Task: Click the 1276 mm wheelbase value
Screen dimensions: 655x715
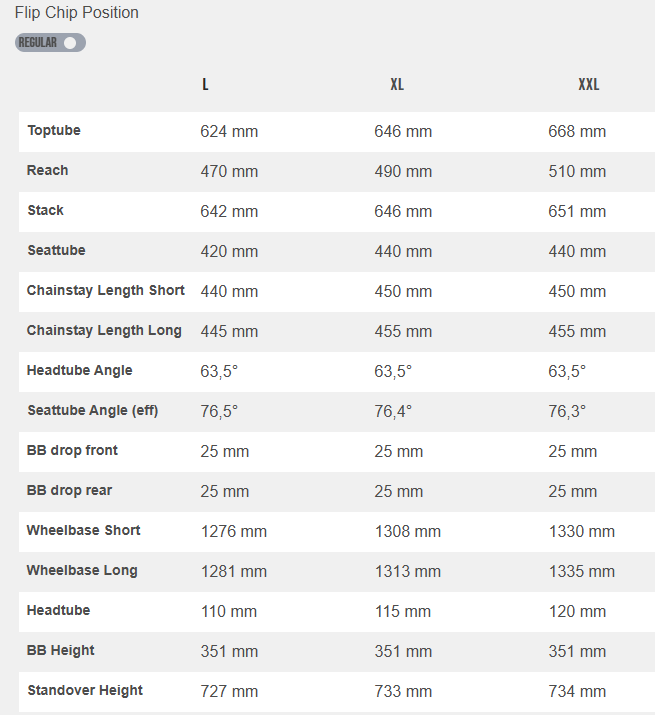Action: 234,531
